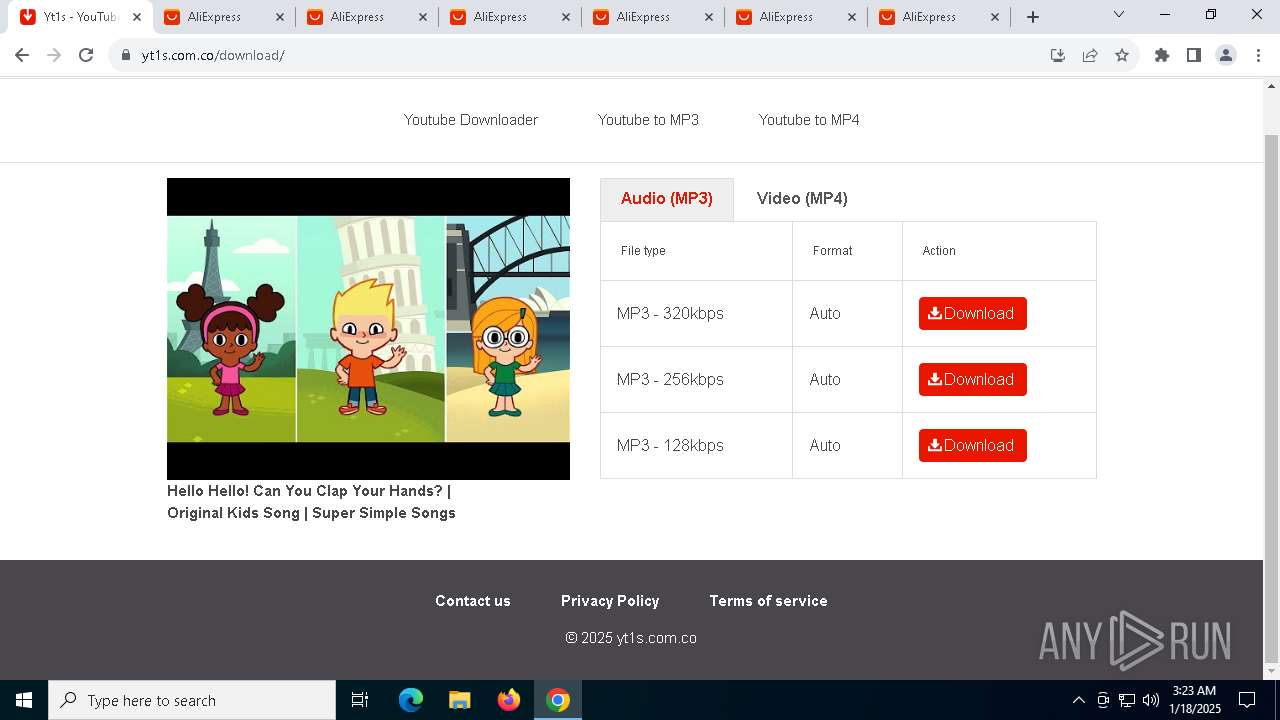The width and height of the screenshot is (1280, 720).
Task: Switch to the last AliExpress tab
Action: (940, 17)
